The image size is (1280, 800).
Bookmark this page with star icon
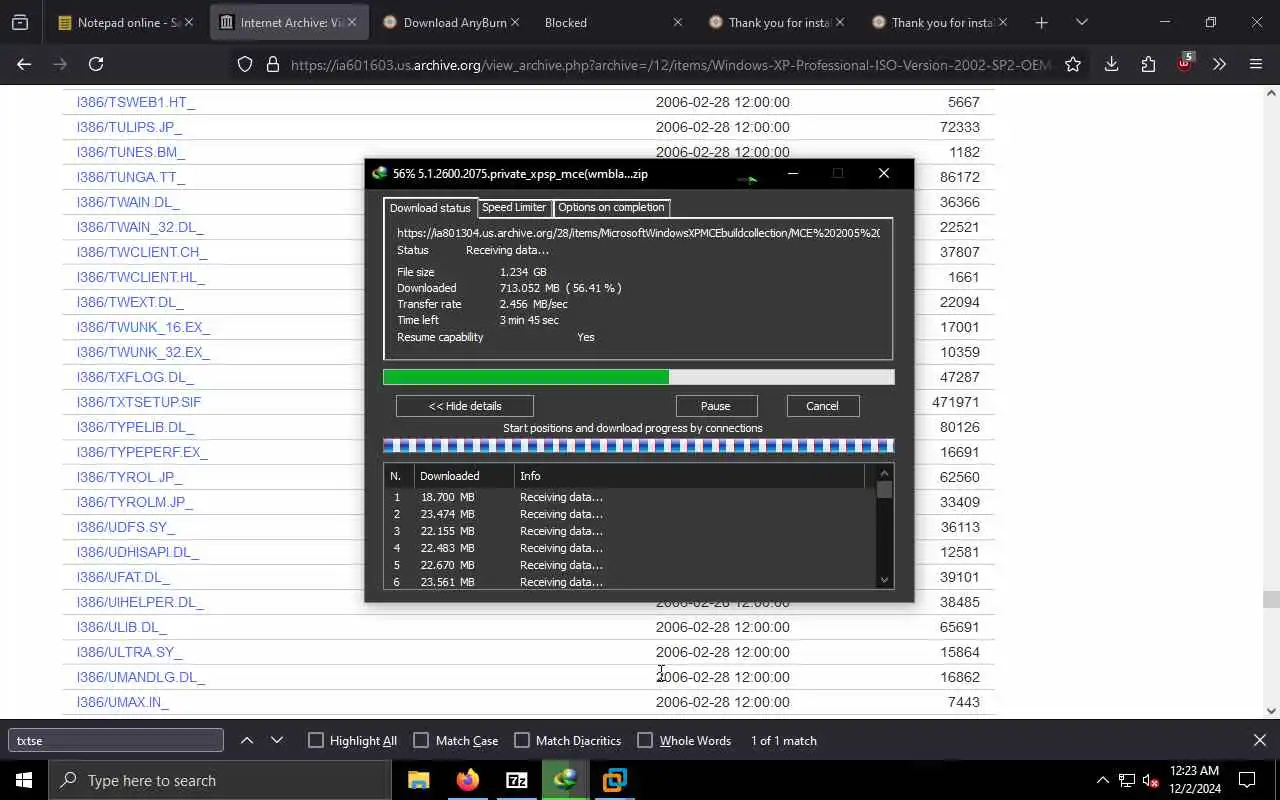point(1073,64)
